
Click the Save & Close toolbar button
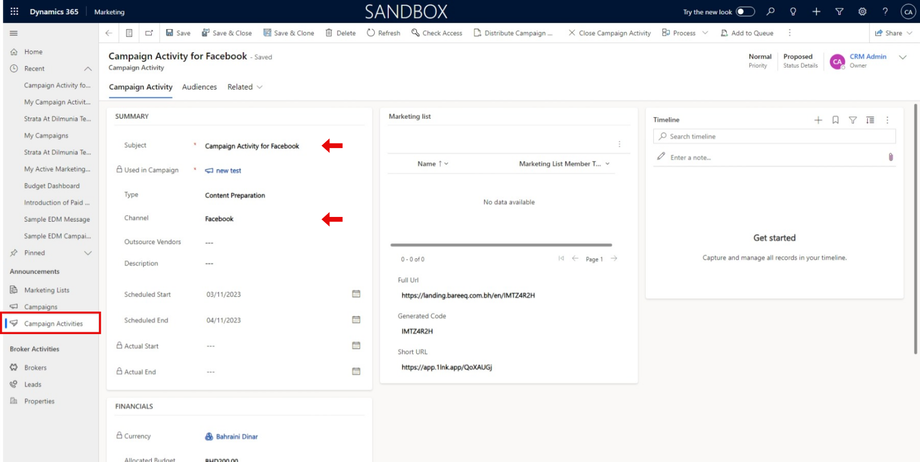227,33
